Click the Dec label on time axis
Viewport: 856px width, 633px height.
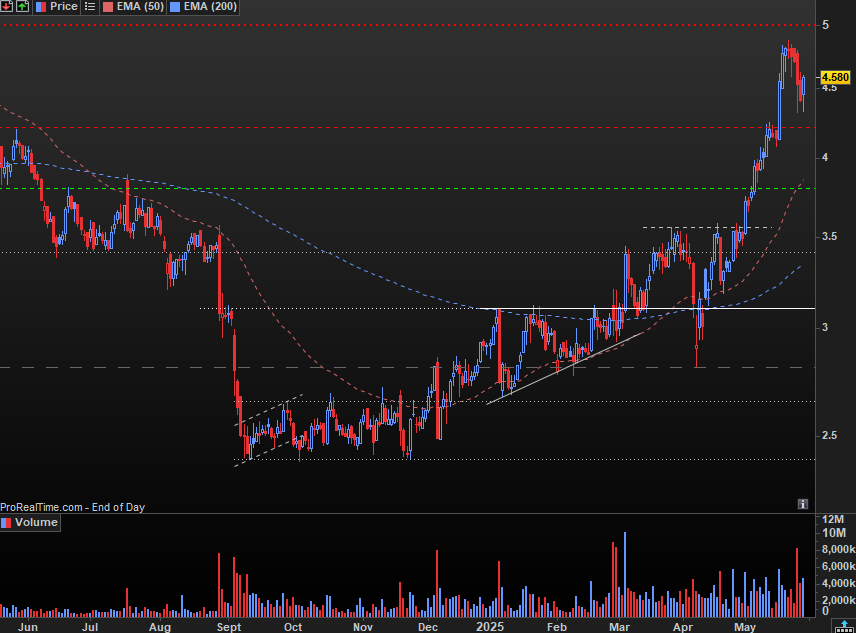[427, 627]
